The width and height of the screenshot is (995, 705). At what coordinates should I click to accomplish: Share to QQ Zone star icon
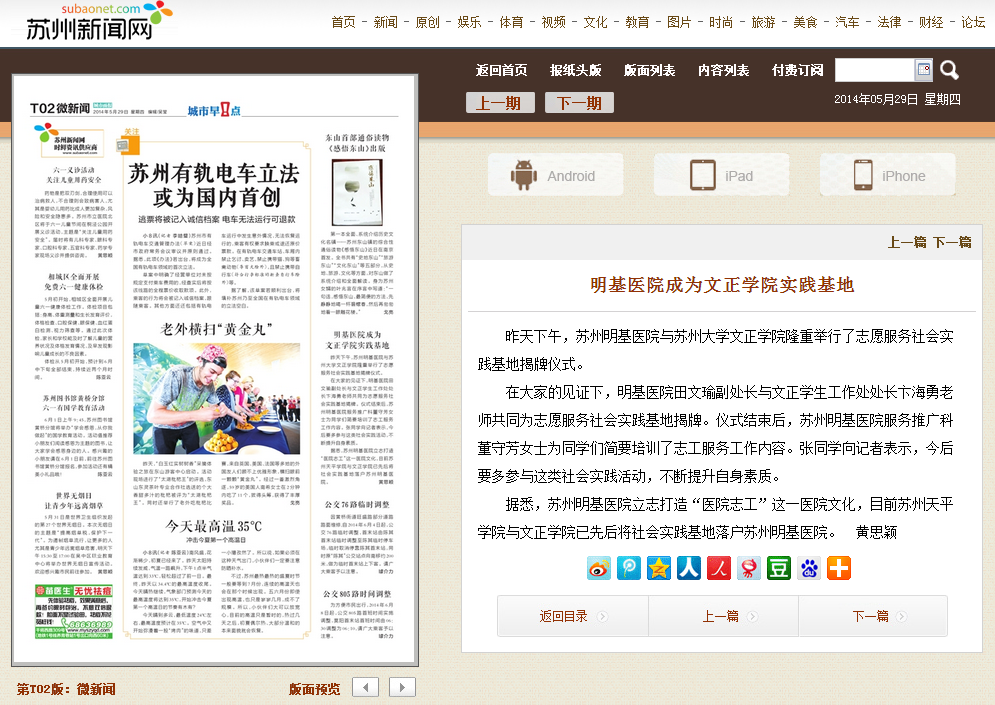pos(659,568)
